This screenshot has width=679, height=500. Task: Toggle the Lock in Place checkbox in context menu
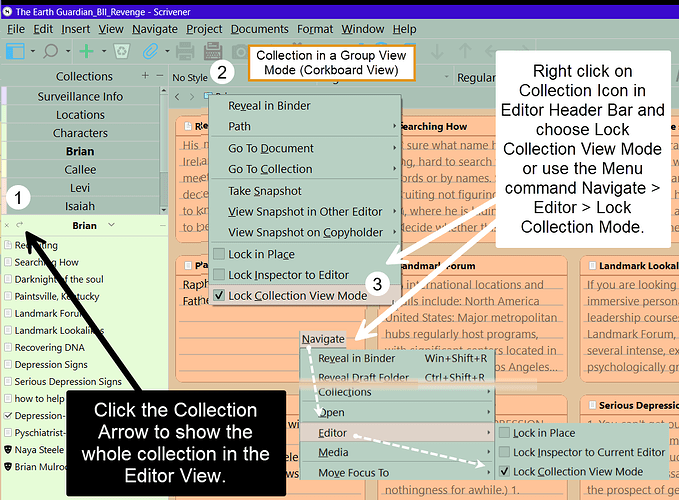coord(219,254)
